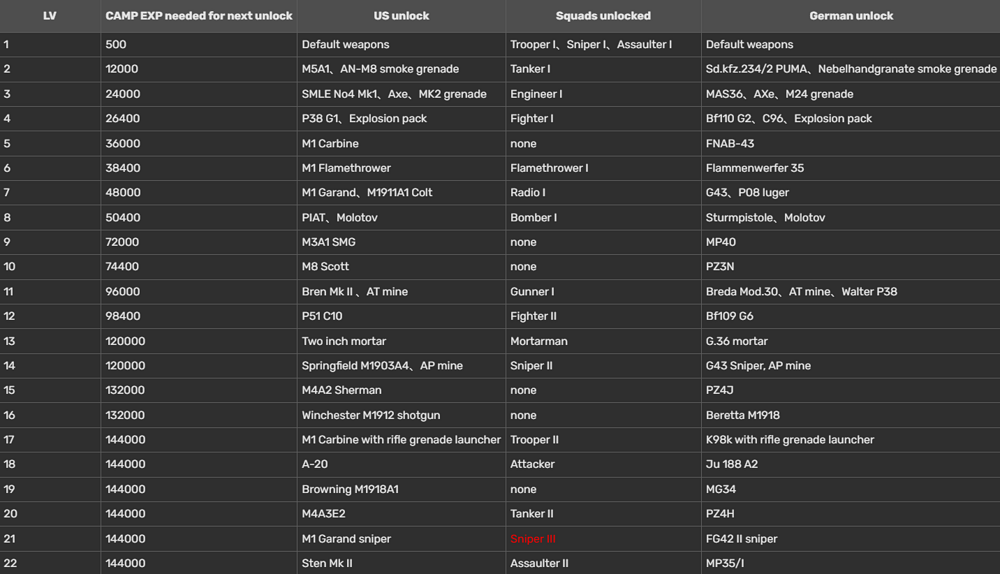Click the K98k with rifle grenade launcher cell
Screen dimensions: 1000x574
click(851, 440)
